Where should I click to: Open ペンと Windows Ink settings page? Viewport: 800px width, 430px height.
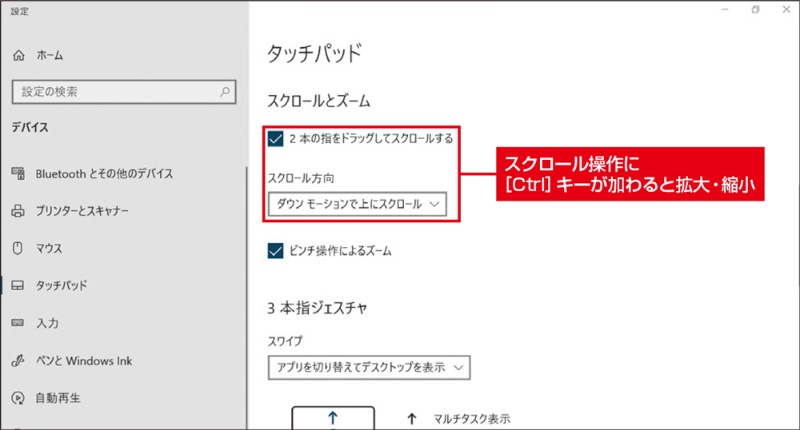[x=84, y=360]
